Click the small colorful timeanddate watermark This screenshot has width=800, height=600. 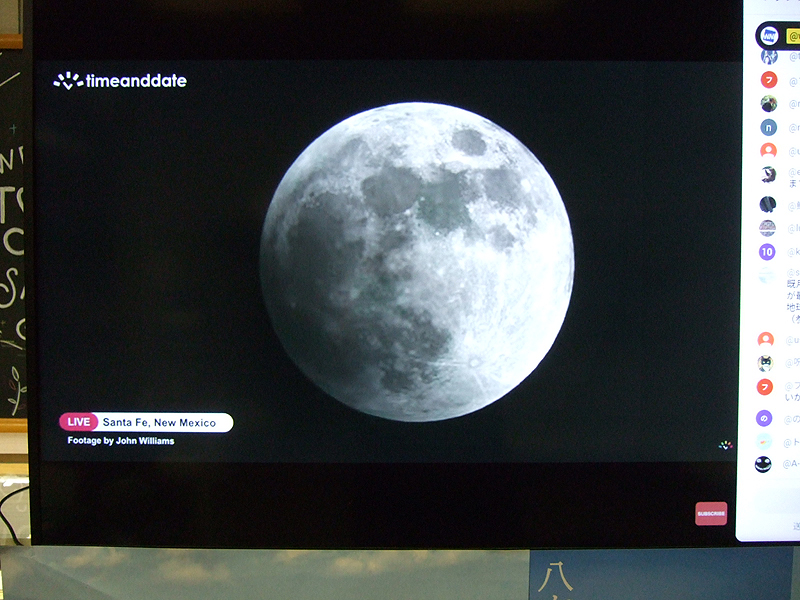726,445
